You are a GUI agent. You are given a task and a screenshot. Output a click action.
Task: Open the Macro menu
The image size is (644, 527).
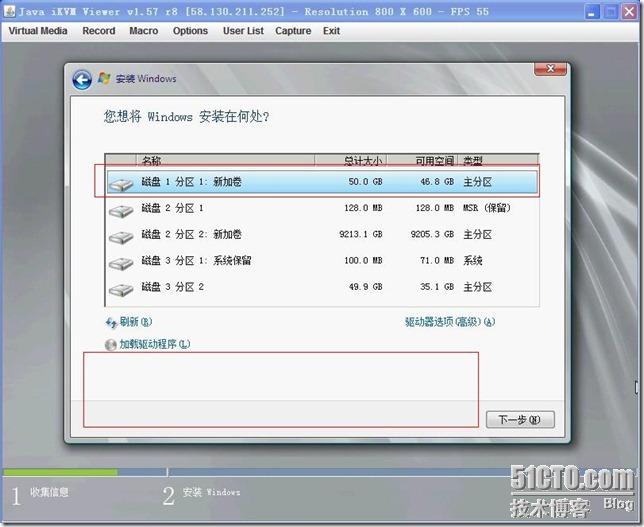[143, 31]
